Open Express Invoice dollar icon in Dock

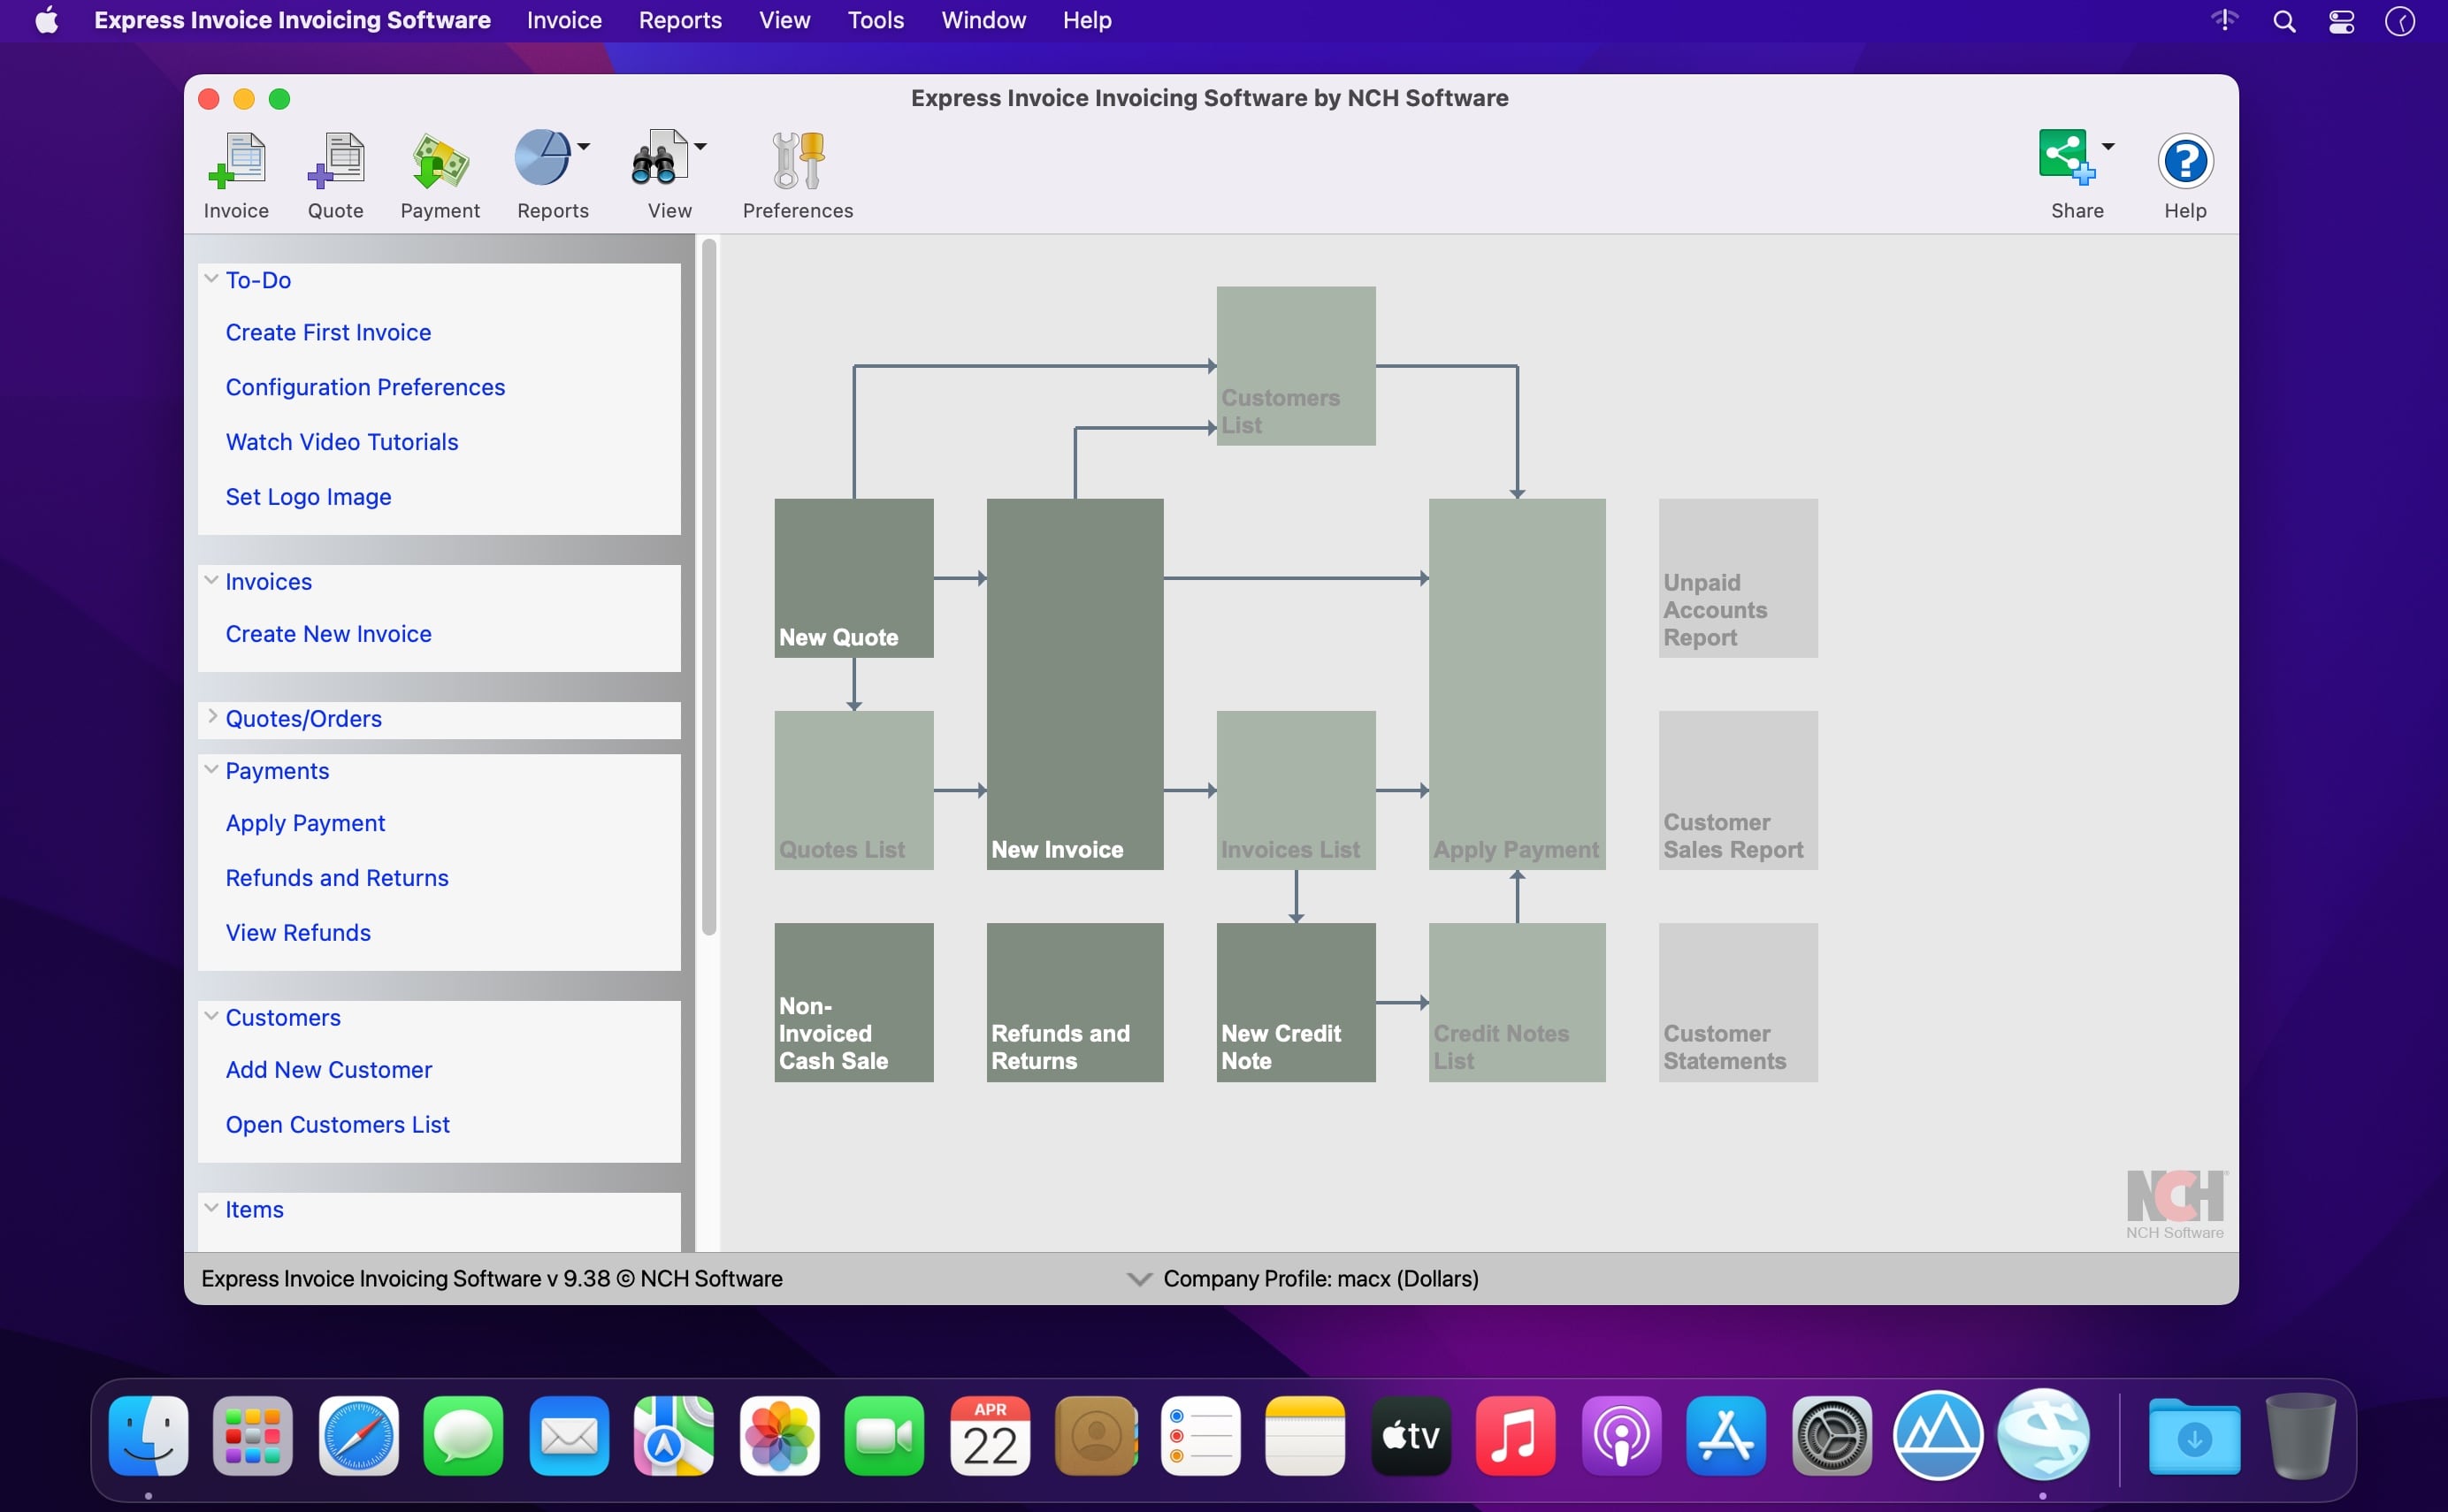click(x=2043, y=1436)
